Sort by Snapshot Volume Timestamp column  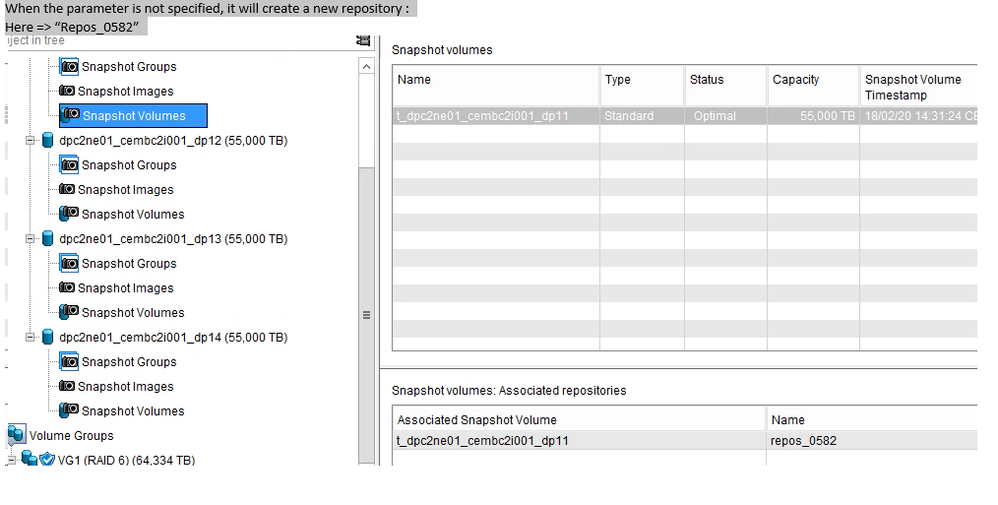[x=918, y=86]
